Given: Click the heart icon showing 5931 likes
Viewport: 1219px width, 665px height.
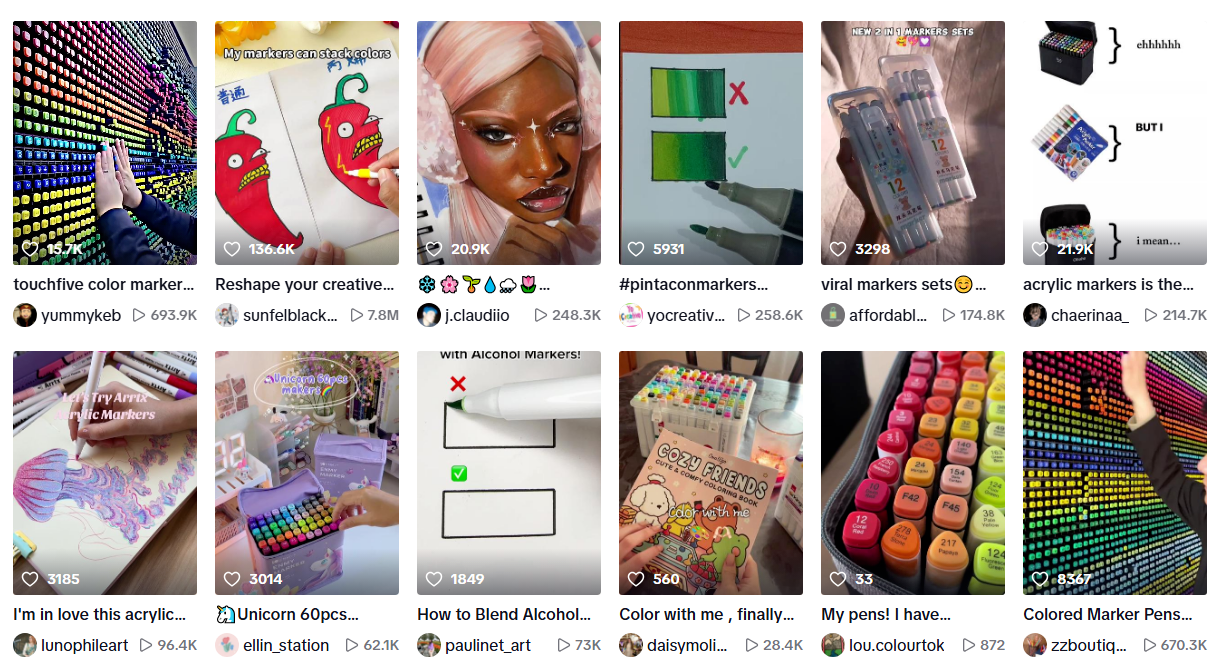Looking at the screenshot, I should [636, 249].
